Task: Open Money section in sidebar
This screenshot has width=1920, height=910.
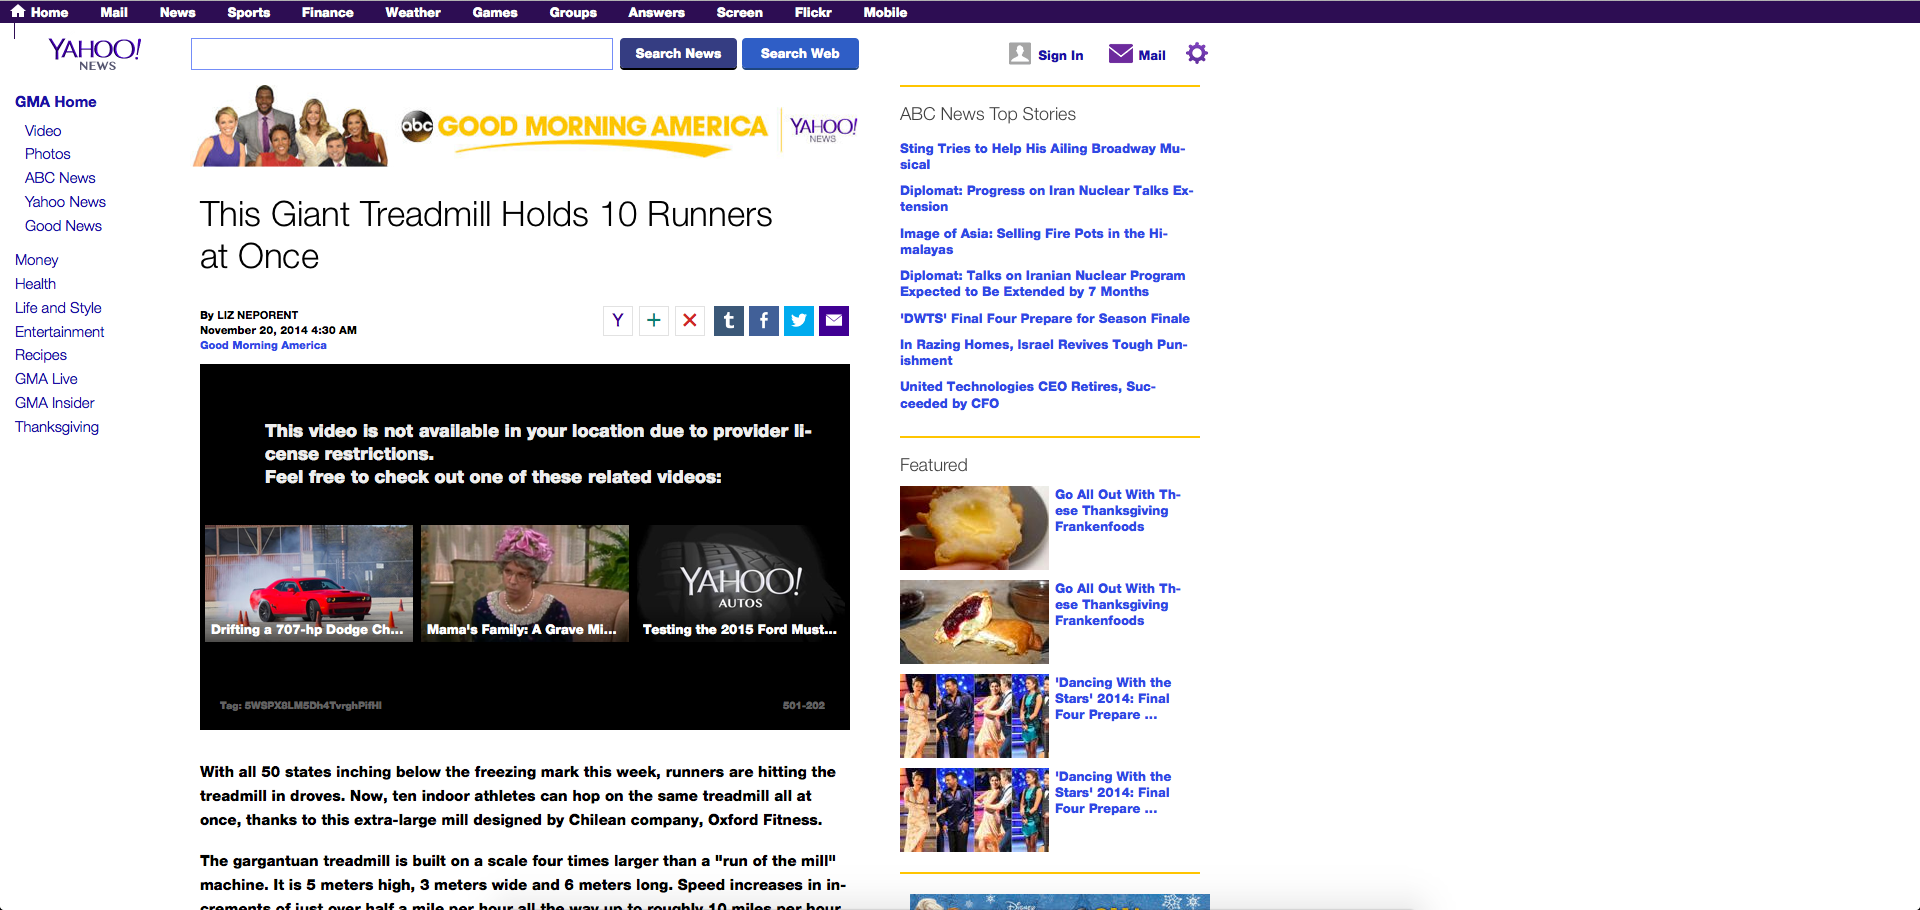Action: (37, 260)
